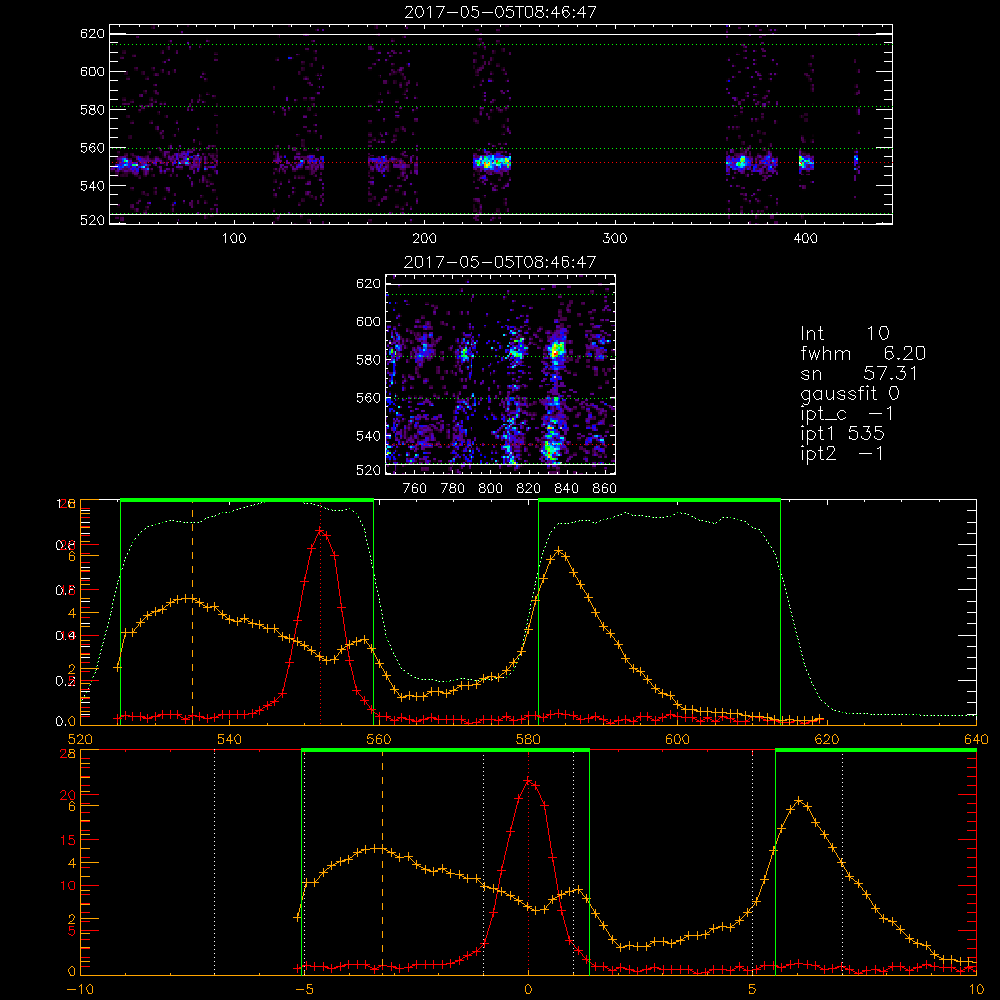This screenshot has height=1000, width=1000.
Task: Click x-axis label 10 of bottom plot
Action: 976,990
